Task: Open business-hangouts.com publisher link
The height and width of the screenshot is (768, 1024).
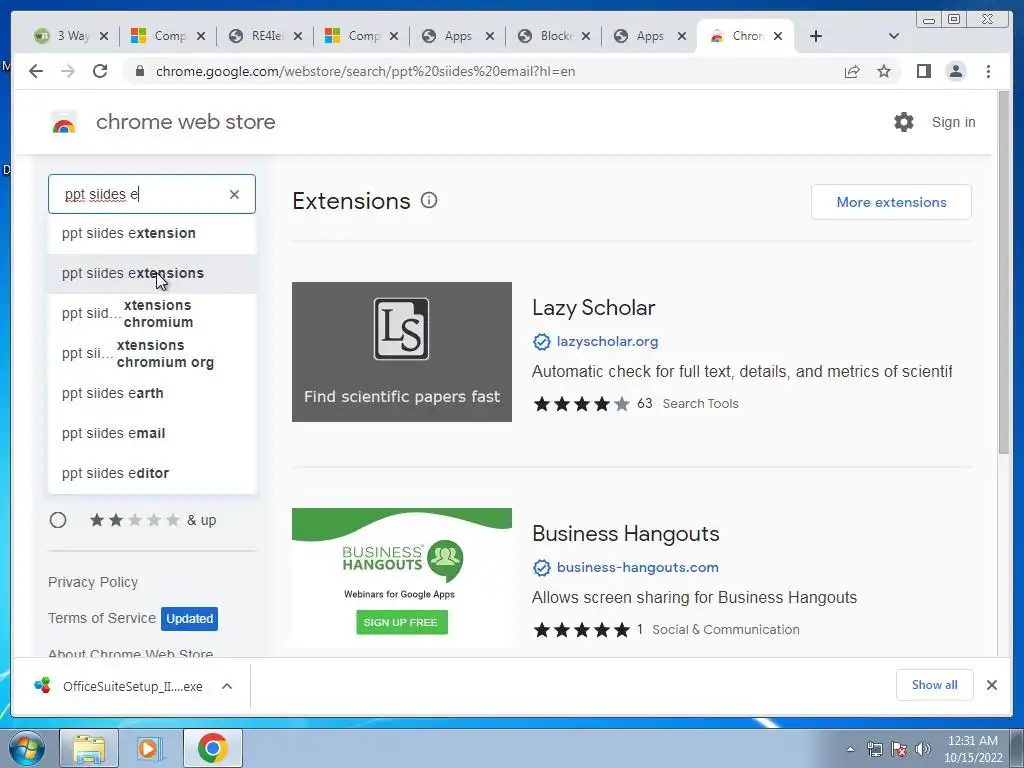Action: [x=637, y=568]
